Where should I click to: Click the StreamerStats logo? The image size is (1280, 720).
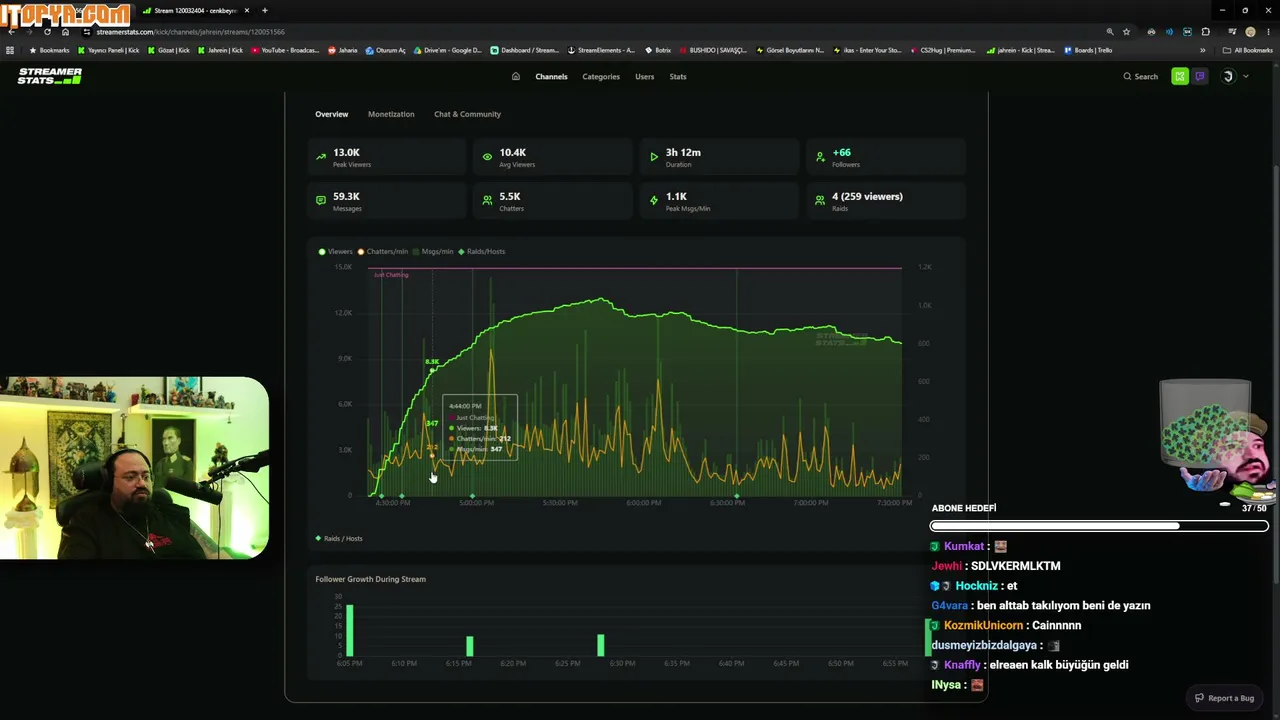click(x=50, y=76)
